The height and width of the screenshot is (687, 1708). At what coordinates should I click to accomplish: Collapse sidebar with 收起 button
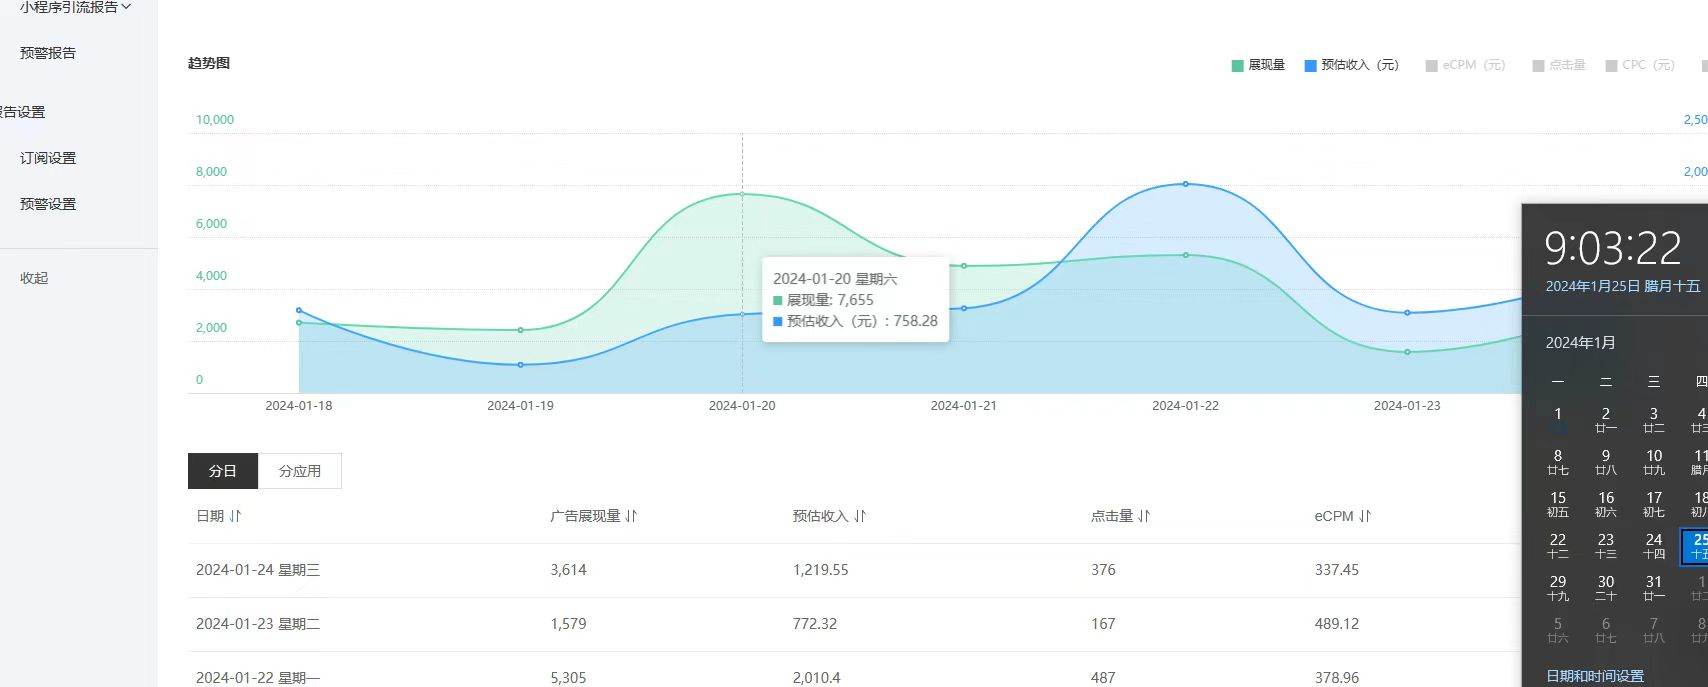click(34, 278)
